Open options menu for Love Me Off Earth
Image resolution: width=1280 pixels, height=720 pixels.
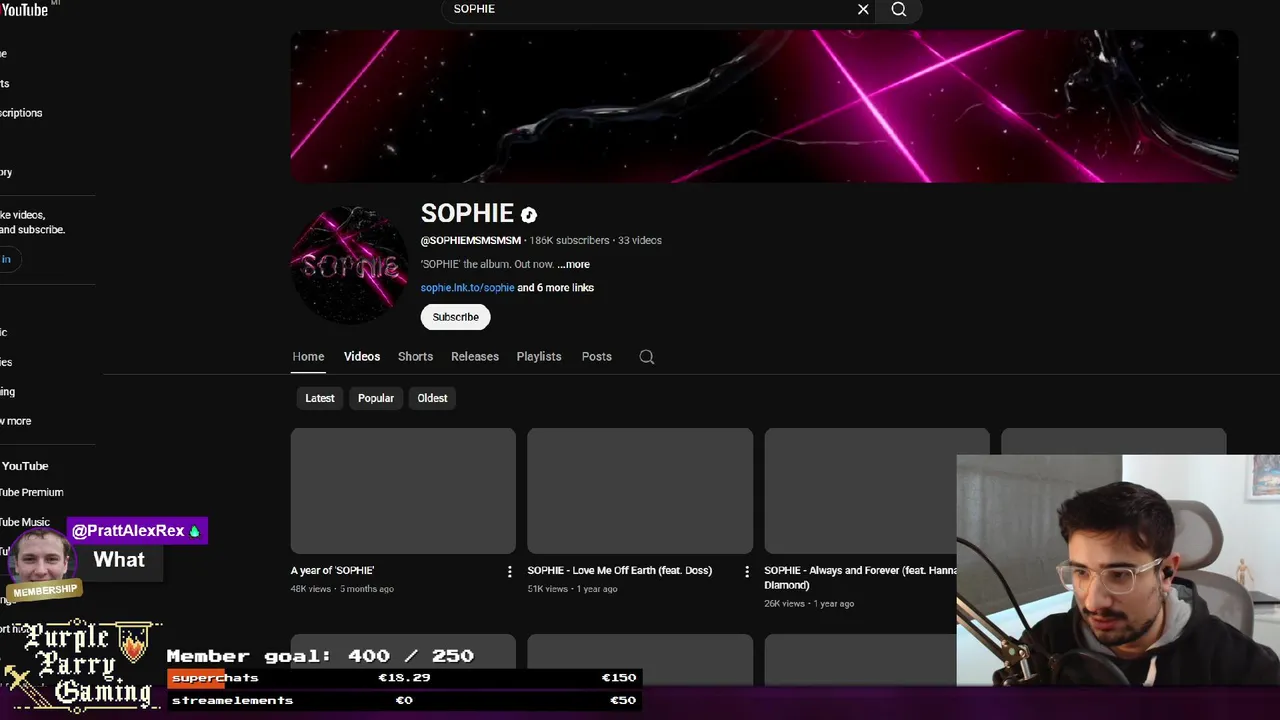(x=746, y=572)
